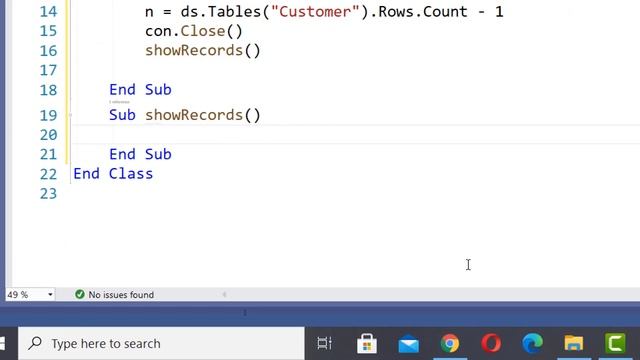Image resolution: width=640 pixels, height=360 pixels.
Task: Click line number 23 in the gutter
Action: [x=48, y=193]
